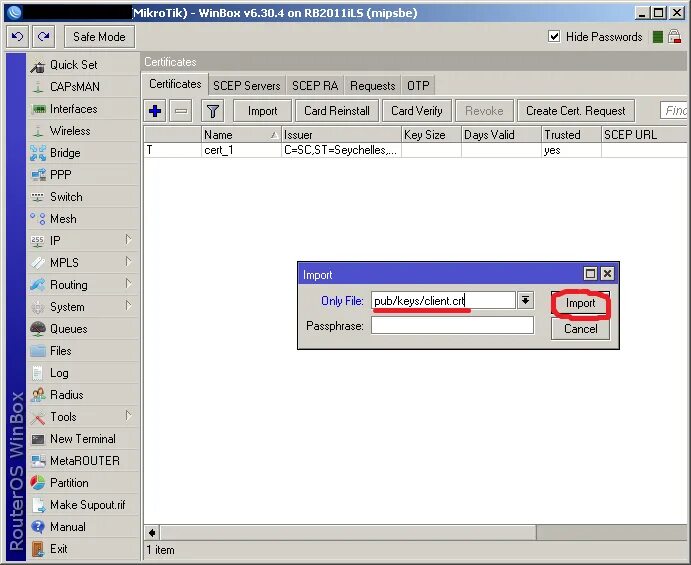The height and width of the screenshot is (565, 691).
Task: Expand the Tools submenu arrow
Action: (x=128, y=416)
